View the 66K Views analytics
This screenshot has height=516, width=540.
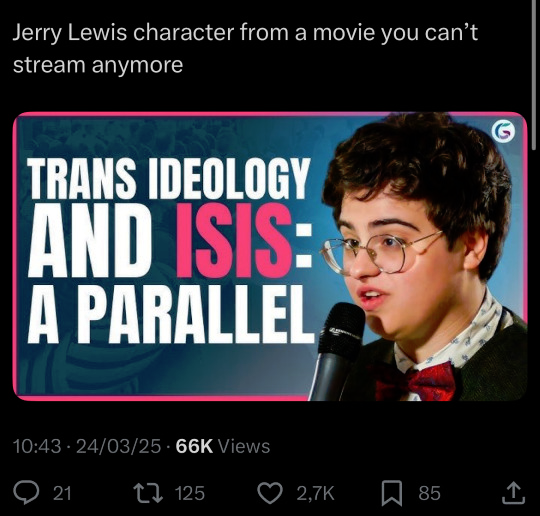[x=222, y=446]
